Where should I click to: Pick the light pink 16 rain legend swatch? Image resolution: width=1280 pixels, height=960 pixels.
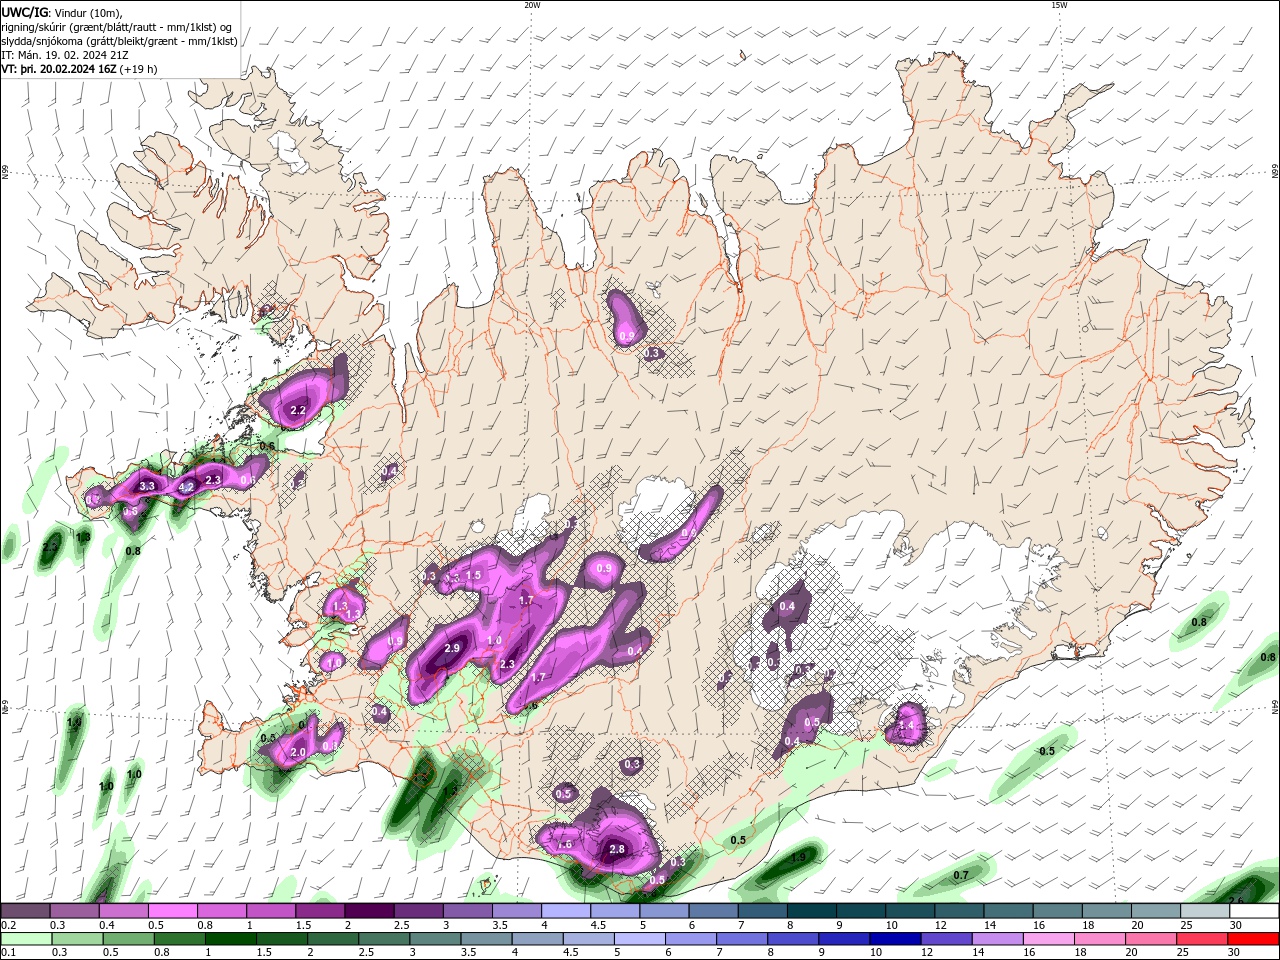pos(1047,939)
